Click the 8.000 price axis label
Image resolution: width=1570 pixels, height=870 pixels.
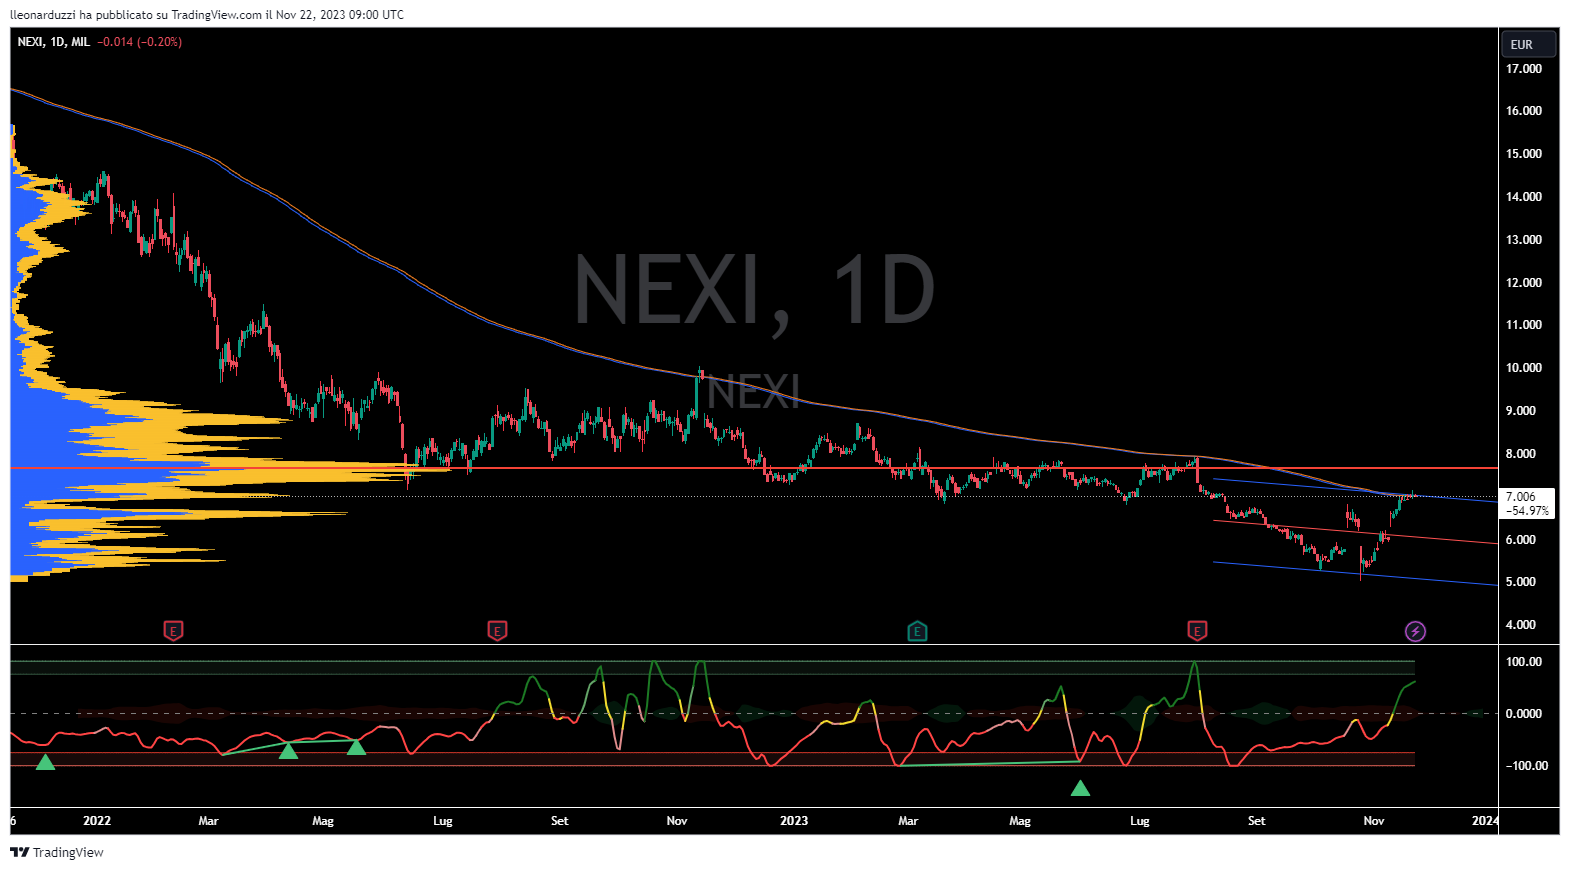pos(1521,454)
